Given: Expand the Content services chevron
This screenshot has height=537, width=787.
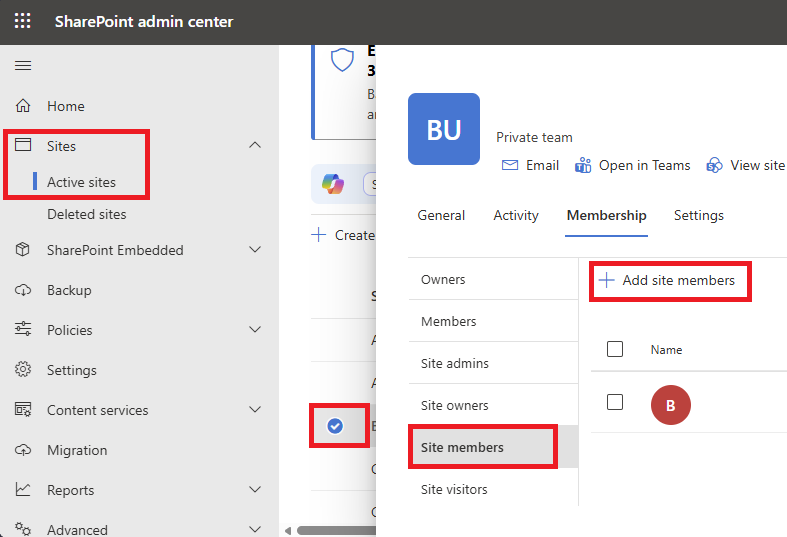Looking at the screenshot, I should [255, 410].
